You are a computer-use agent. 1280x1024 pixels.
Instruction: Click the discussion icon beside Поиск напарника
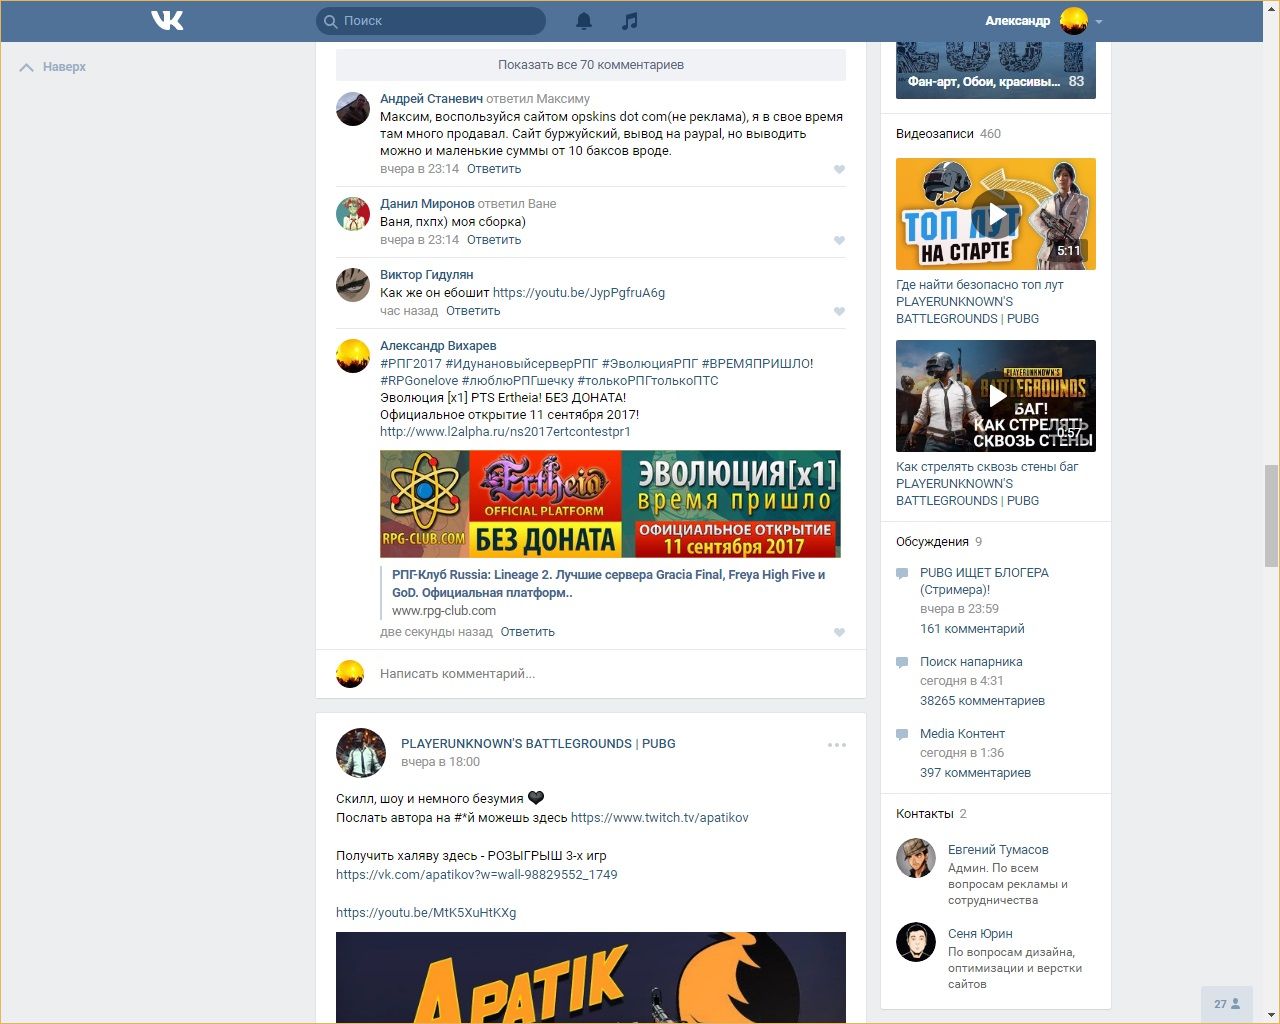click(x=902, y=662)
